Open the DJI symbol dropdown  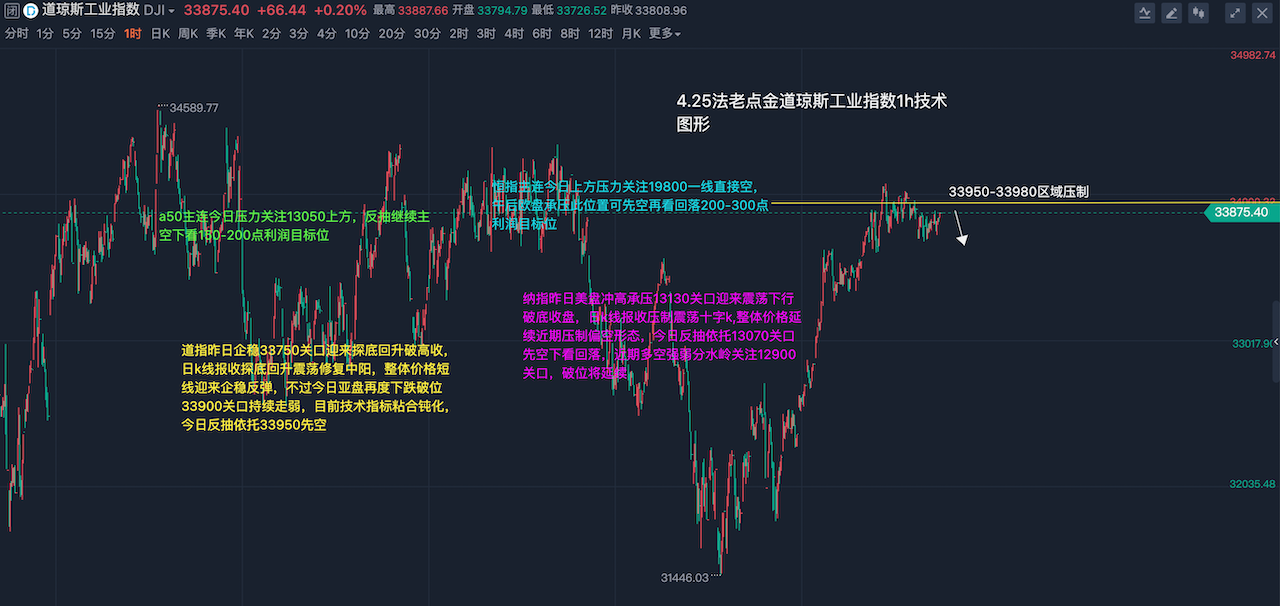159,10
